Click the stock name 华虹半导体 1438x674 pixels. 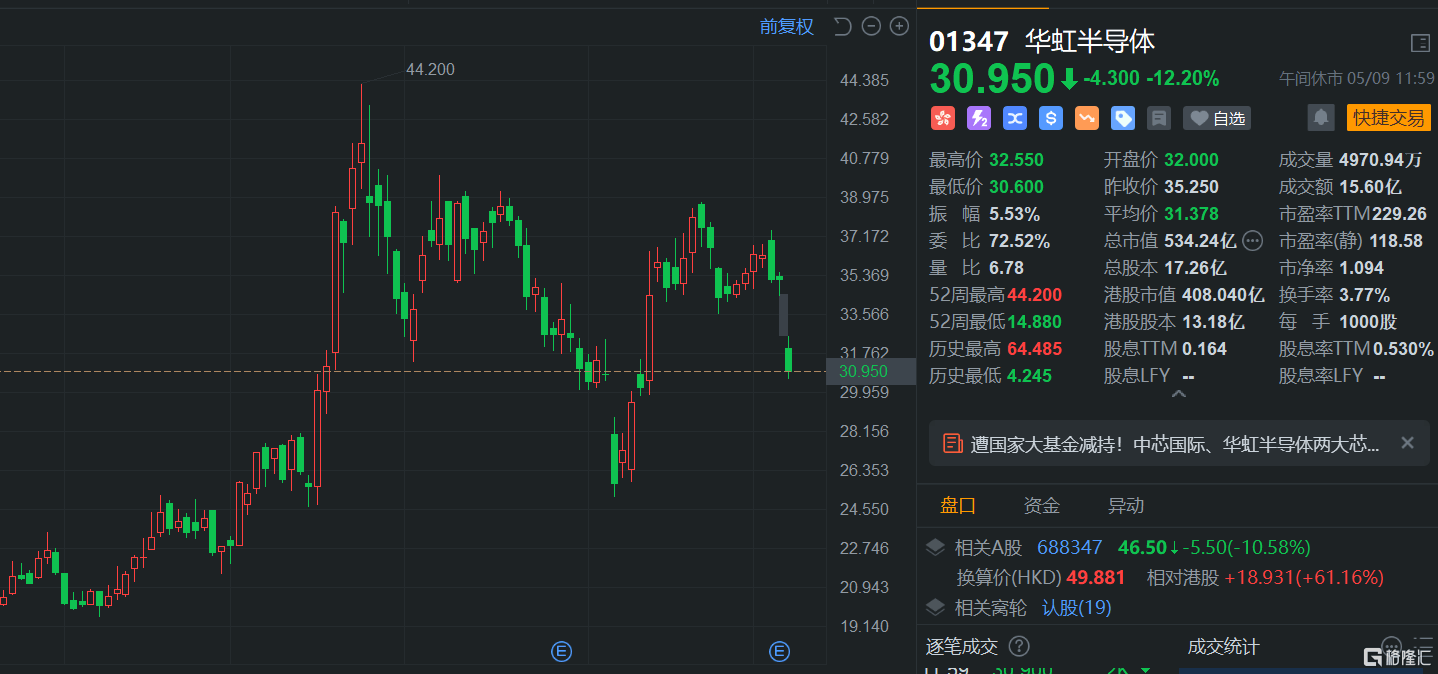[1090, 42]
